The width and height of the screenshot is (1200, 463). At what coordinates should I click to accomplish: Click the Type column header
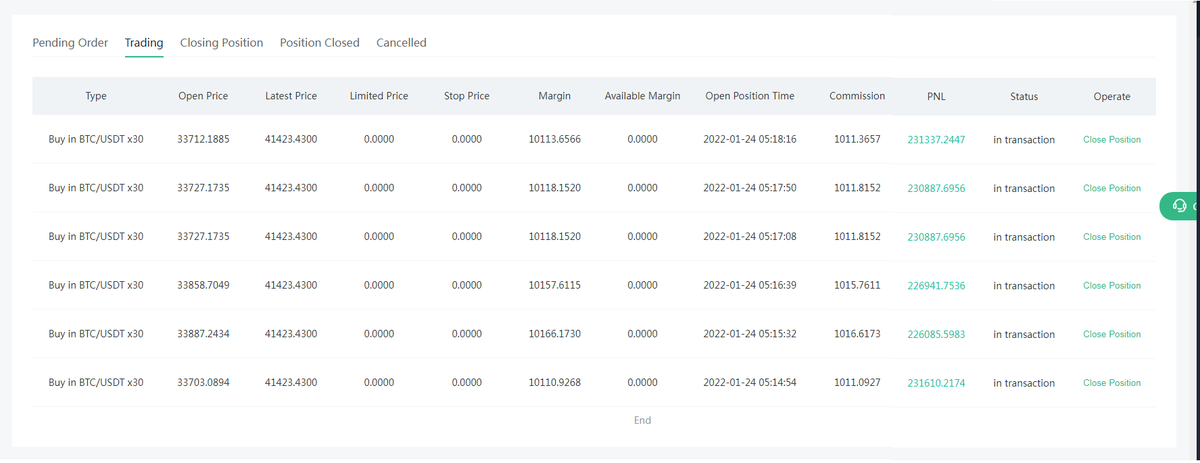[96, 97]
